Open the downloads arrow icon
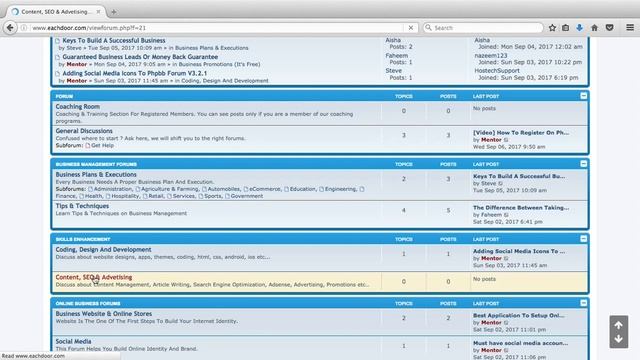This screenshot has width=640, height=360. point(579,28)
